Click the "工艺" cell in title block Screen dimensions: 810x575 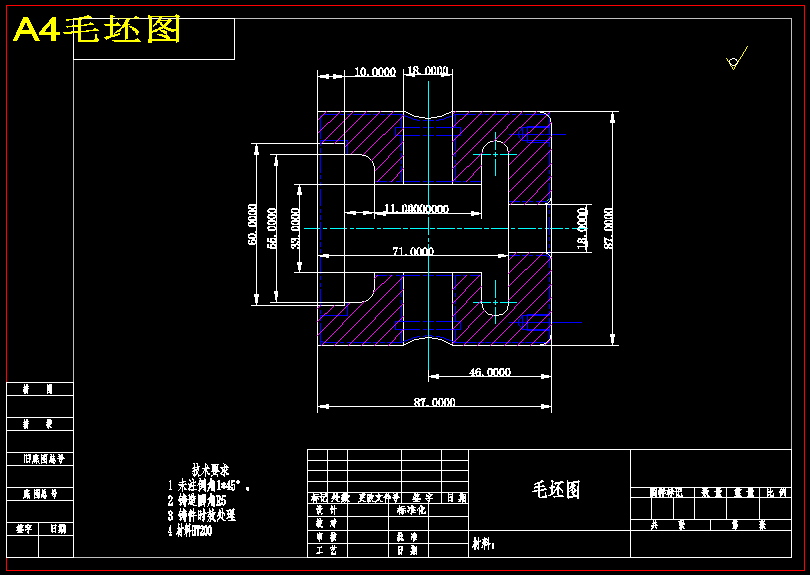click(326, 550)
